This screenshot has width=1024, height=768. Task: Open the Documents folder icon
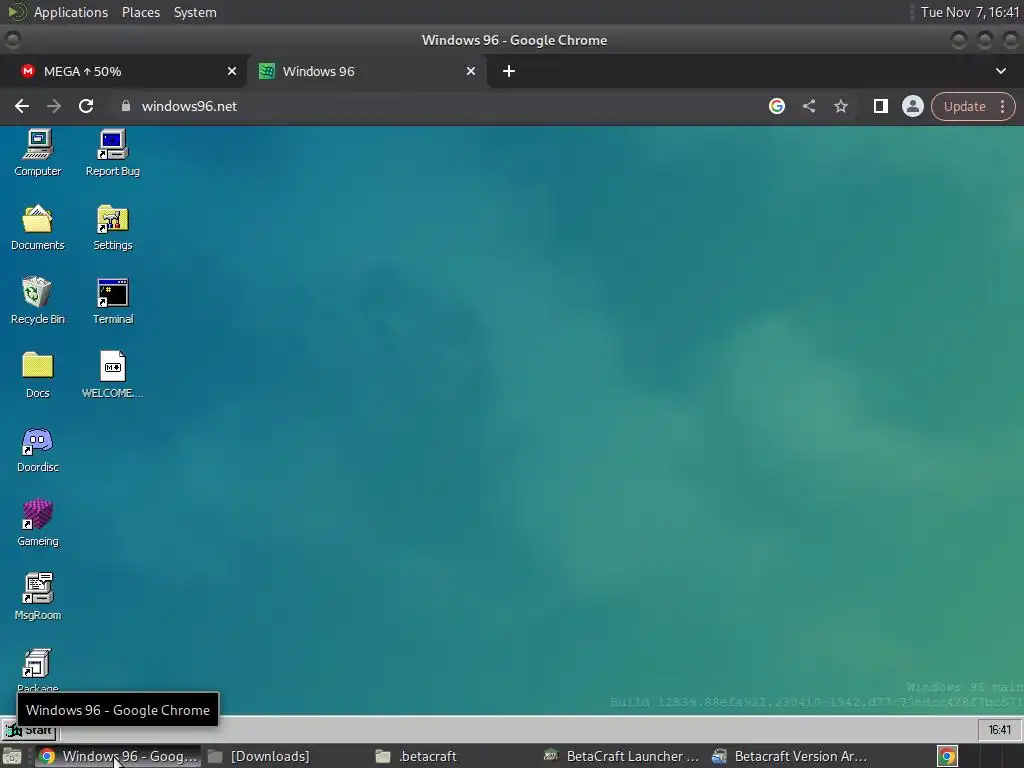38,227
